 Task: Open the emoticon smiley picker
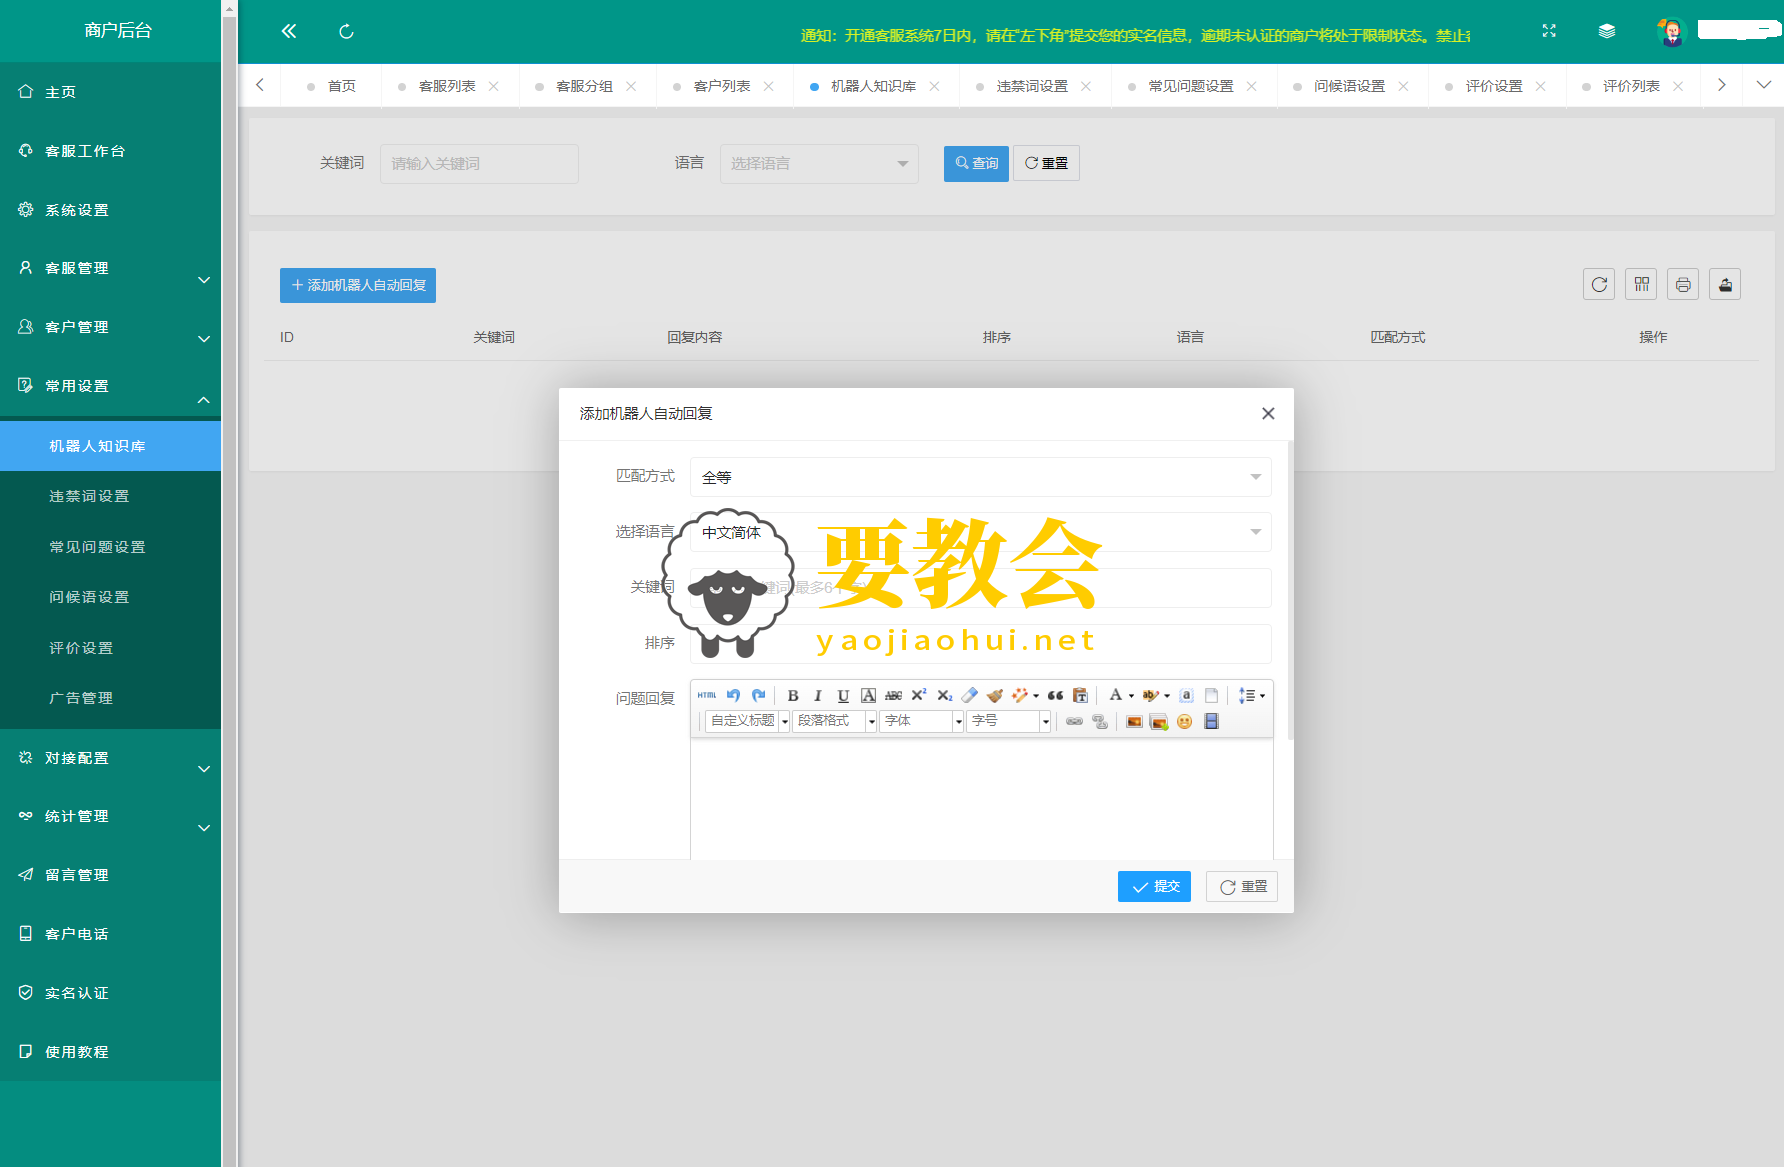click(x=1185, y=721)
